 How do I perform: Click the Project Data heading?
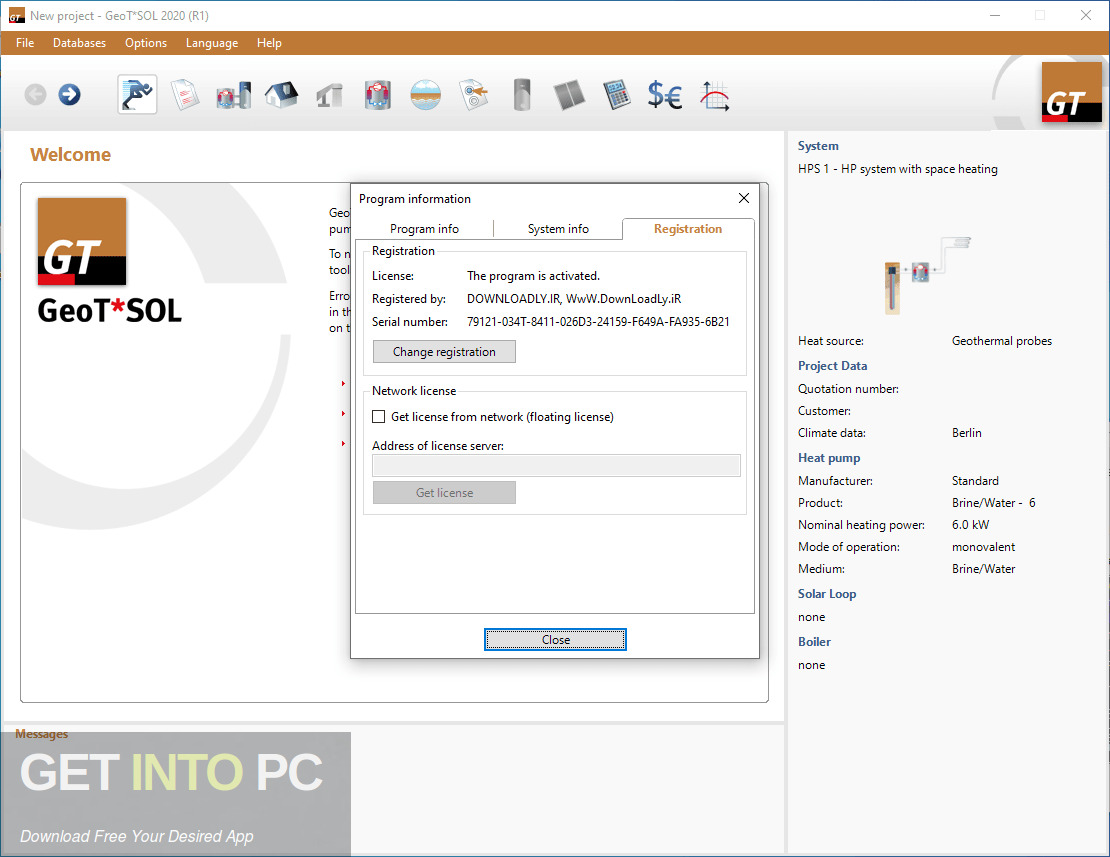point(832,366)
